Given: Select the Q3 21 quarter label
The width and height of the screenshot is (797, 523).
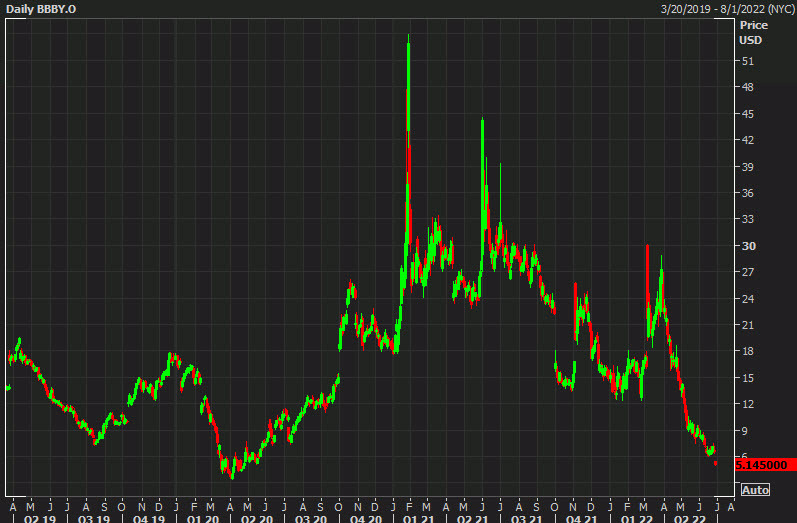Looking at the screenshot, I should 527,519.
